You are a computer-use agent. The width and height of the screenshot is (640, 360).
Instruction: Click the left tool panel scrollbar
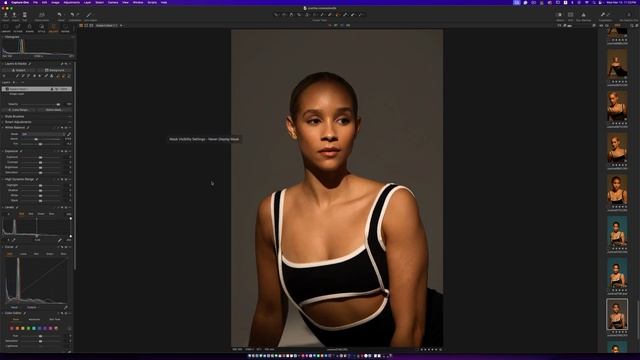(75, 165)
